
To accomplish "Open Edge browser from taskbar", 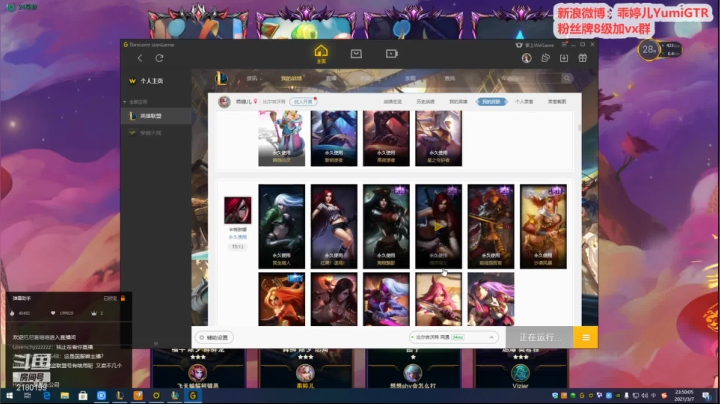I will click(x=46, y=395).
